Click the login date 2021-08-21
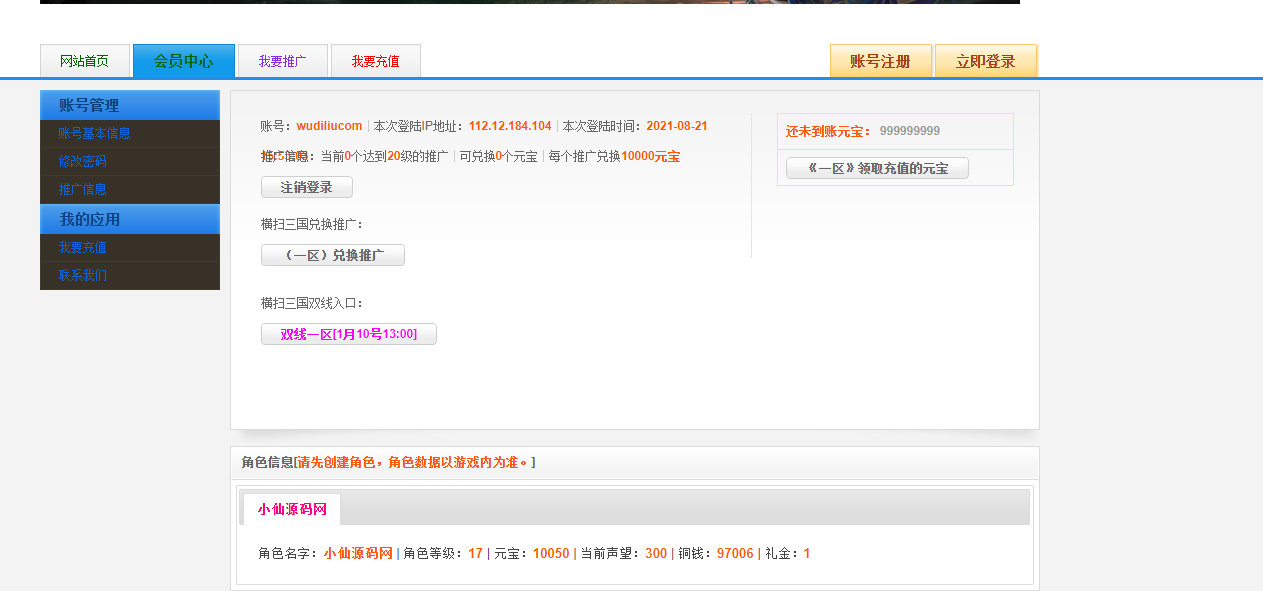The width and height of the screenshot is (1263, 591). point(677,126)
